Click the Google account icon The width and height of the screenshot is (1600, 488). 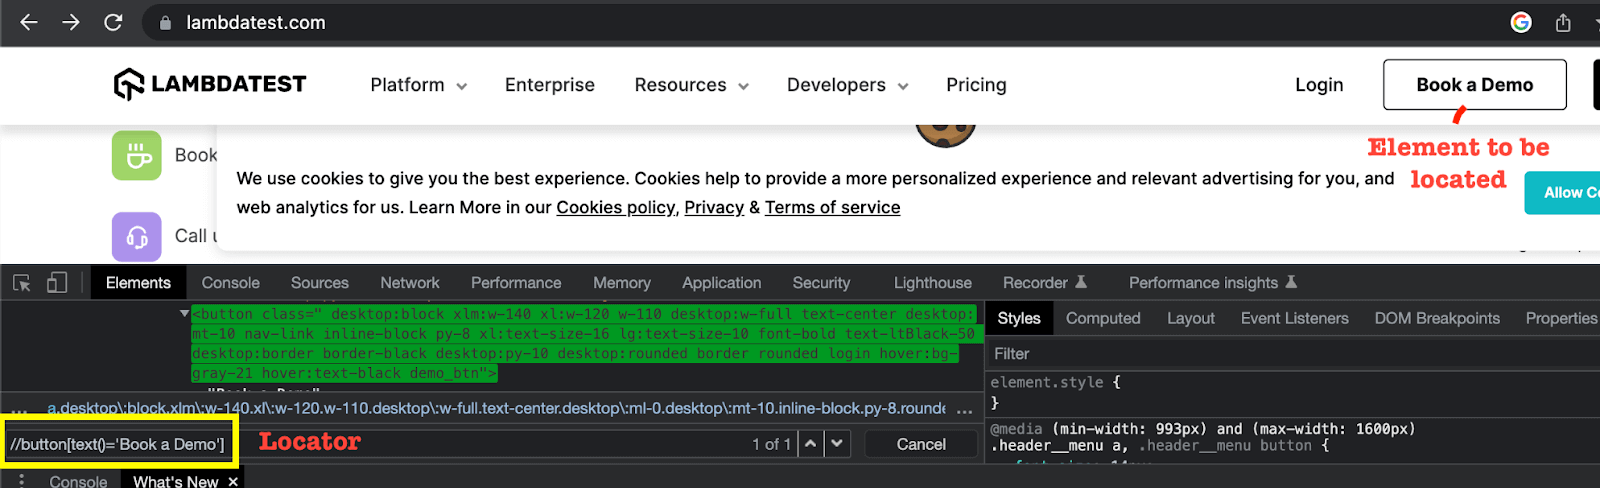[x=1520, y=22]
